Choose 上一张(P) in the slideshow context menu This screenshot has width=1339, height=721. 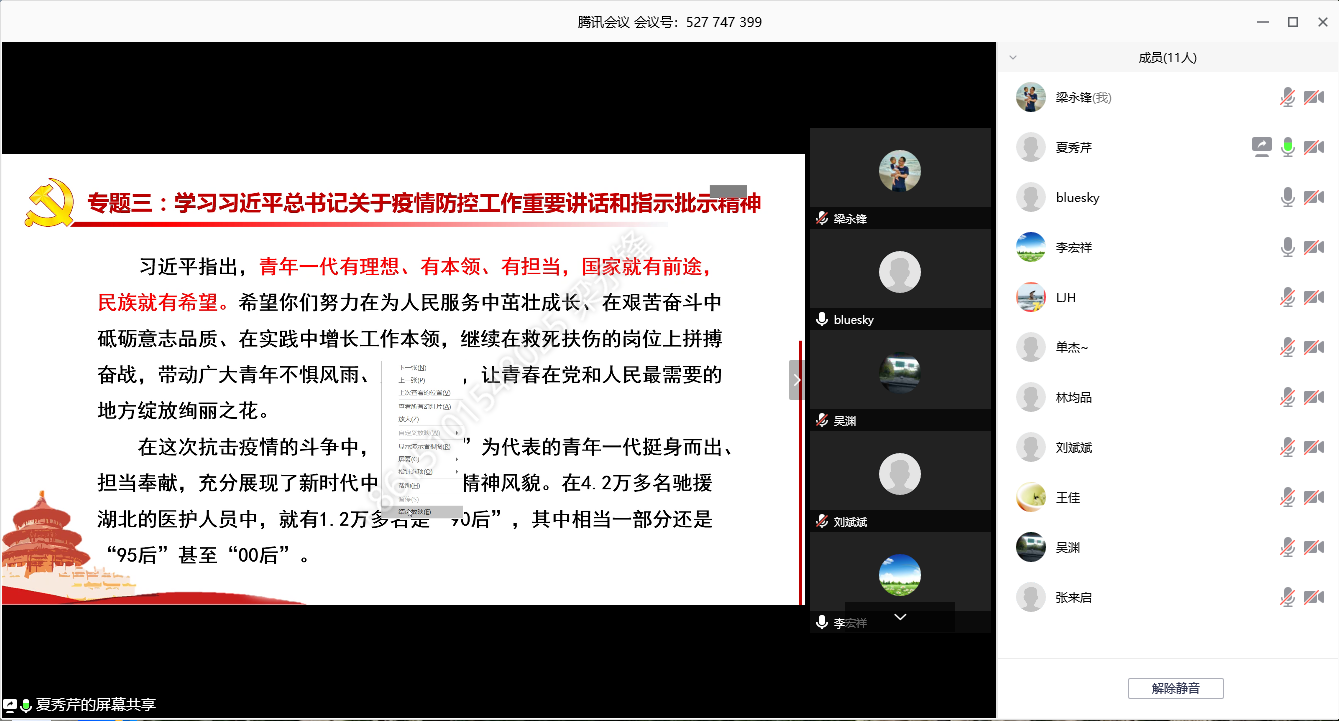coord(422,380)
